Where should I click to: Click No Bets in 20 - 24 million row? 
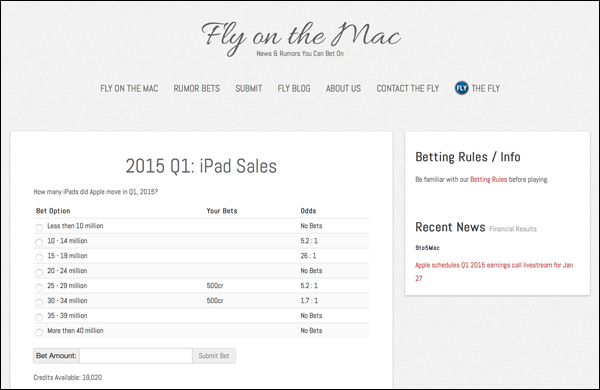click(x=311, y=271)
